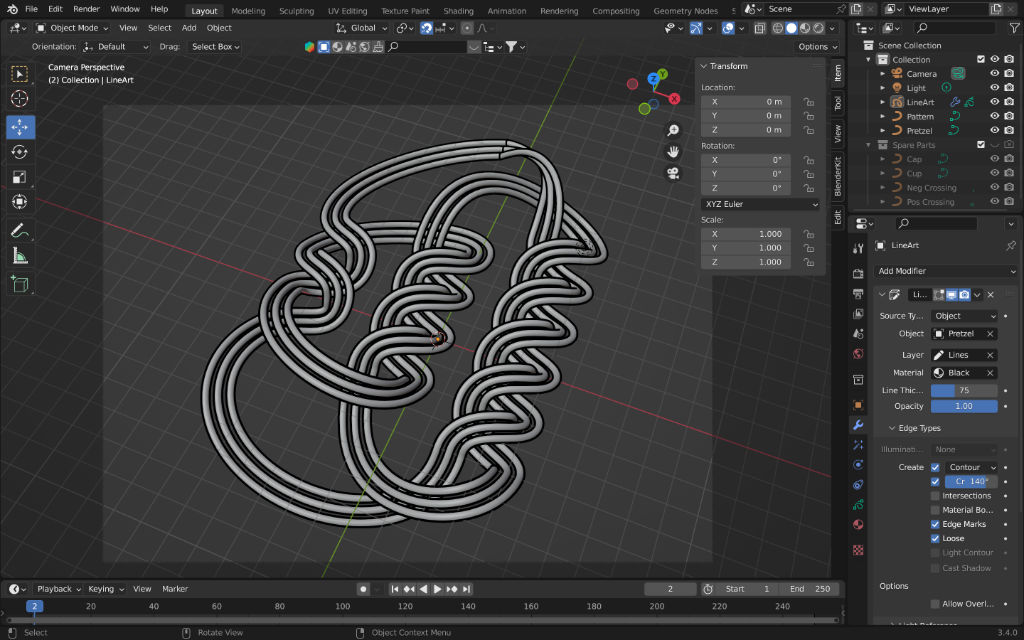Click the Add Cube tool
1024x640 pixels.
(x=20, y=285)
